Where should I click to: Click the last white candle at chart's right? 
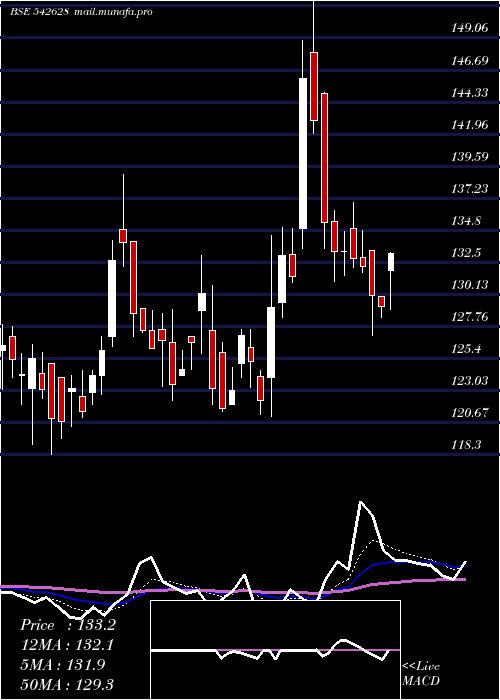391,262
